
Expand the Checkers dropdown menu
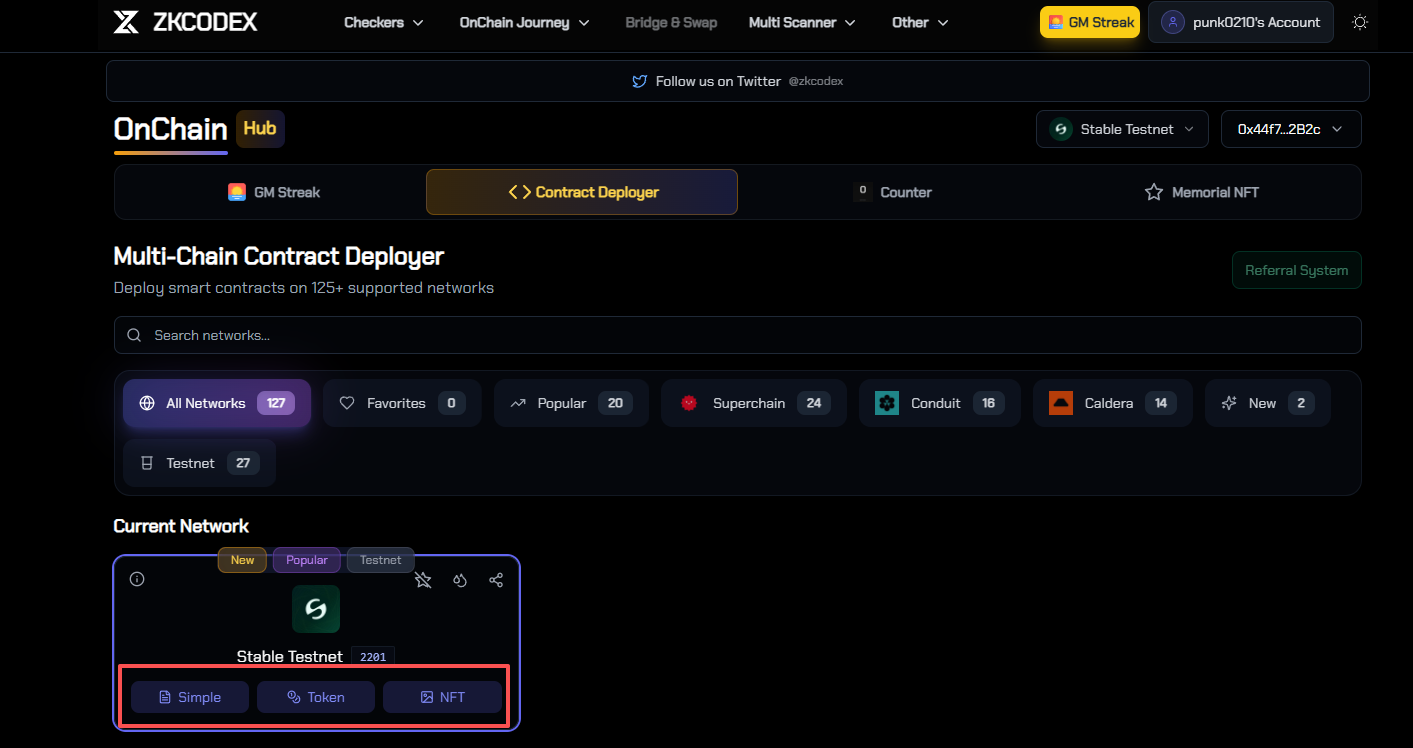tap(384, 22)
